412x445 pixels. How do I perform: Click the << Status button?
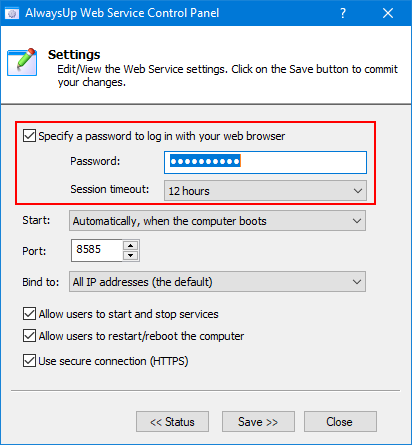[x=172, y=422]
